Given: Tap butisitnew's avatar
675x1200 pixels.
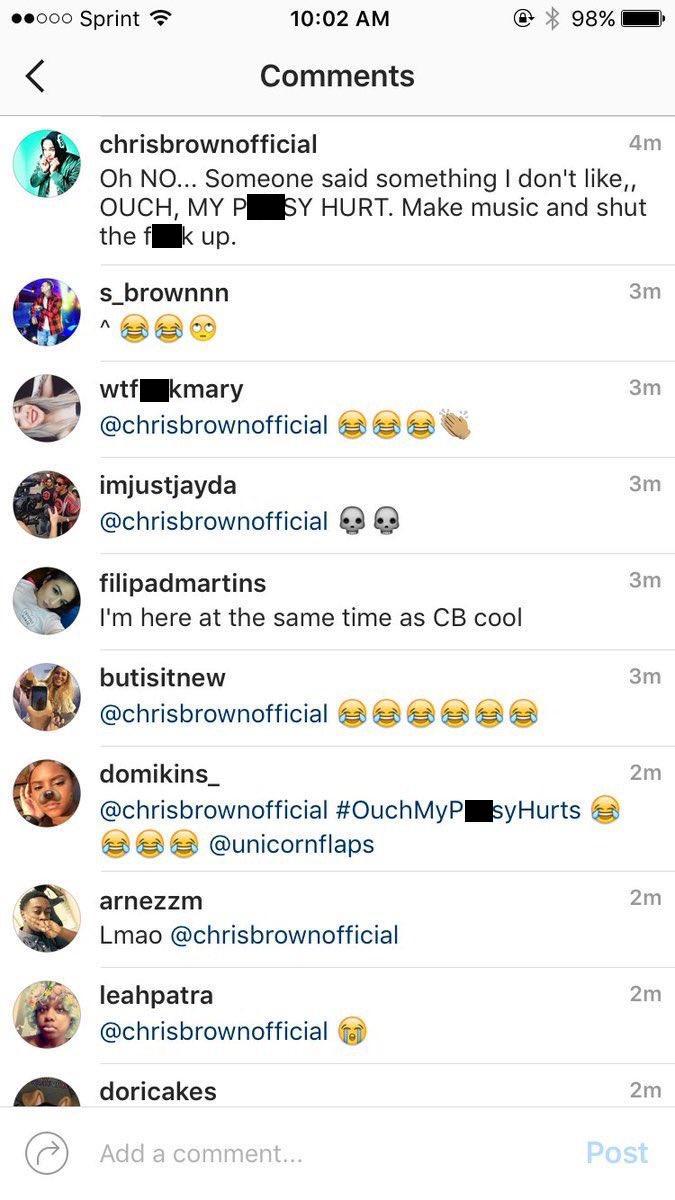Looking at the screenshot, I should (46, 697).
